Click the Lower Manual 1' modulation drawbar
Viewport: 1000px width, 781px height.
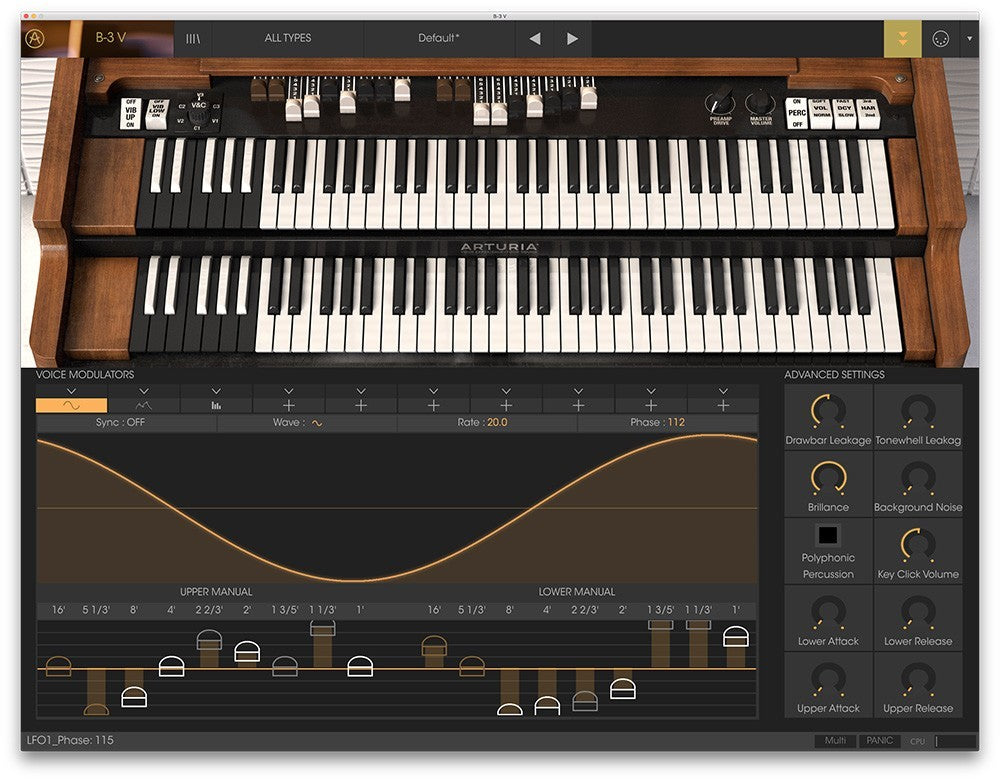coord(736,636)
